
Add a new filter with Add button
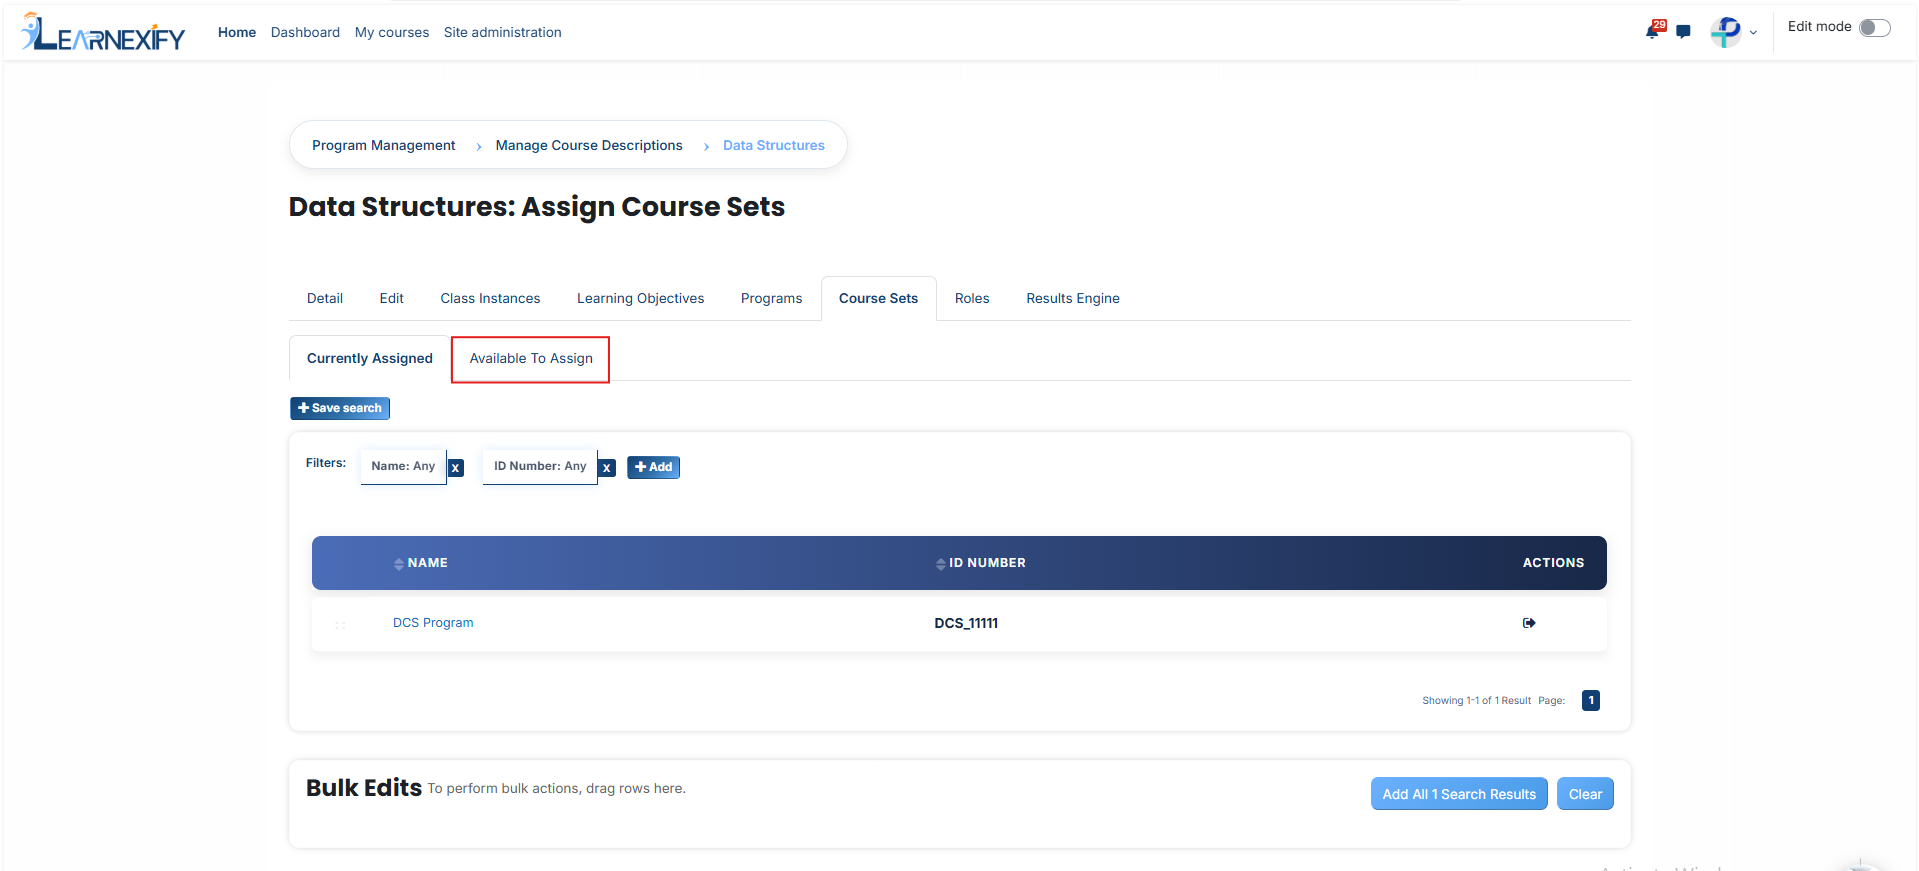[654, 467]
